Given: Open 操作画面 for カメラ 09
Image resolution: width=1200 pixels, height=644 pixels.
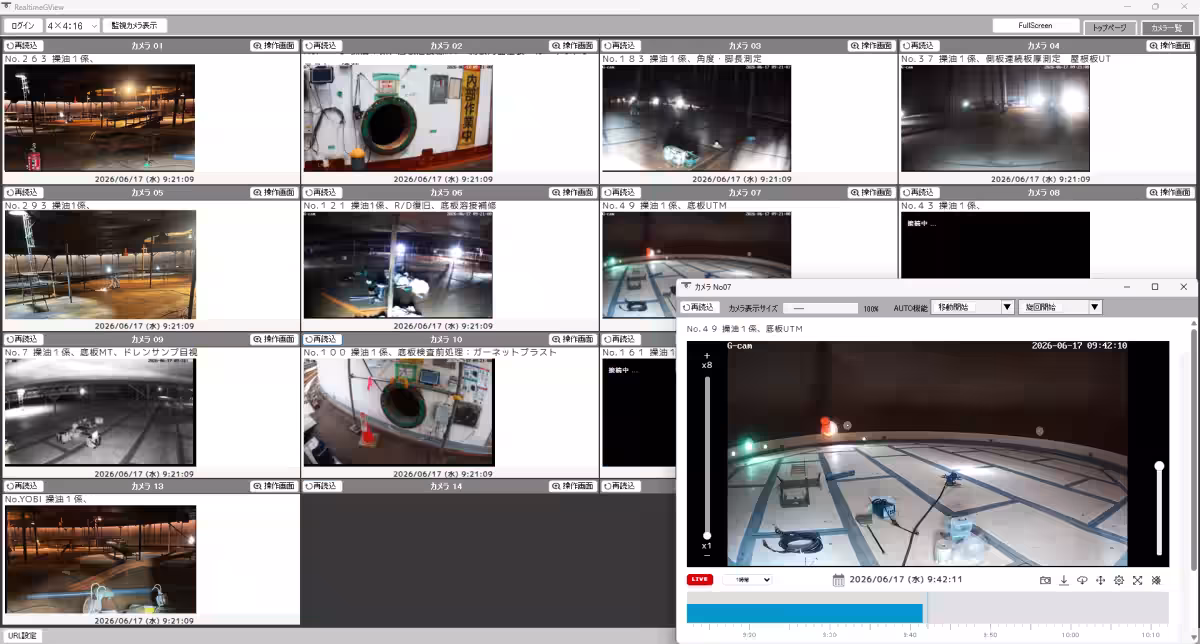Looking at the screenshot, I should (x=273, y=339).
